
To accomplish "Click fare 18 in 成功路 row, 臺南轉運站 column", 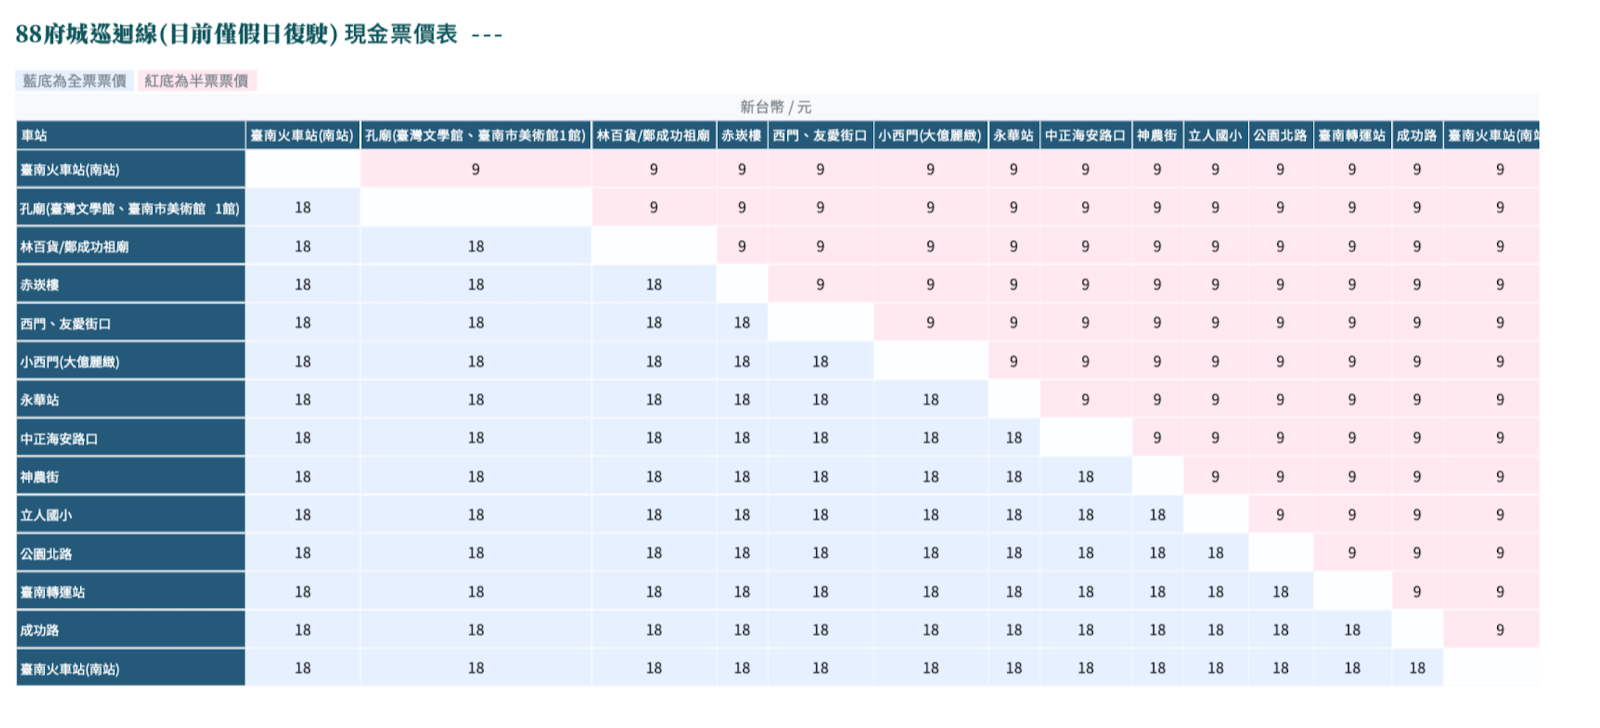I will [1352, 630].
